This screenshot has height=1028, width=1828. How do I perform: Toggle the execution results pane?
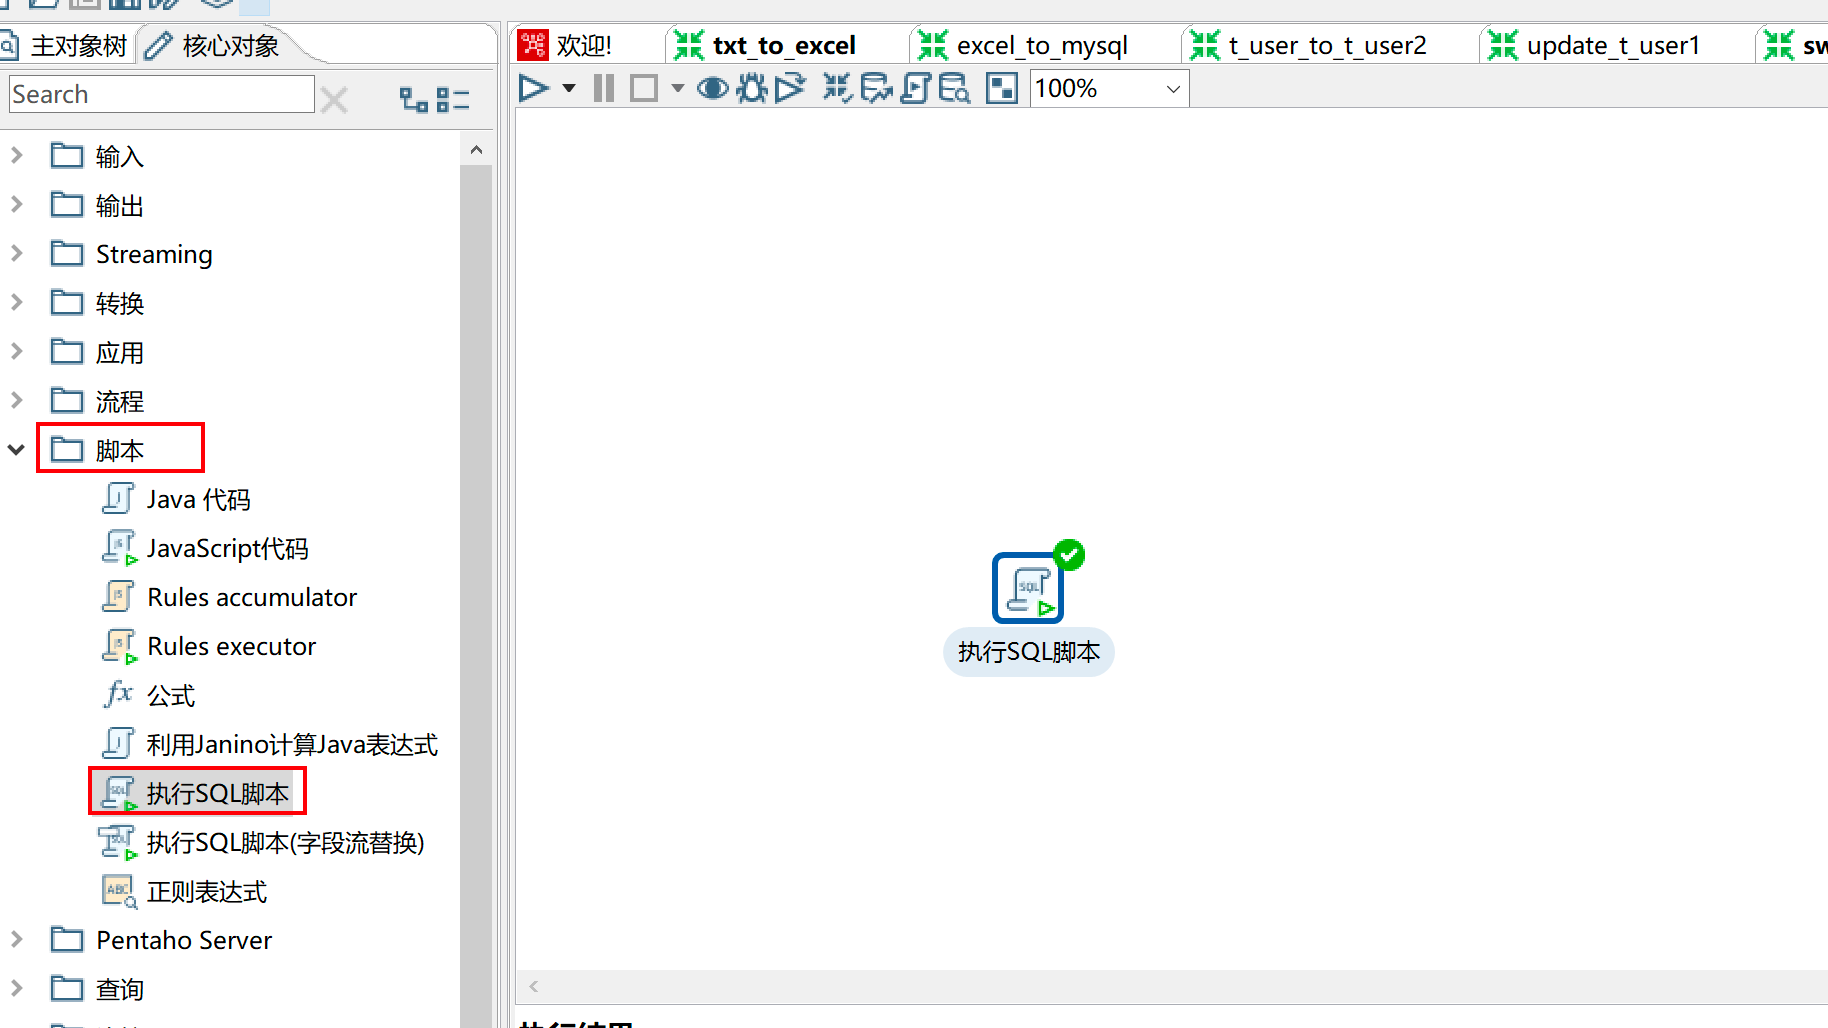(1001, 89)
